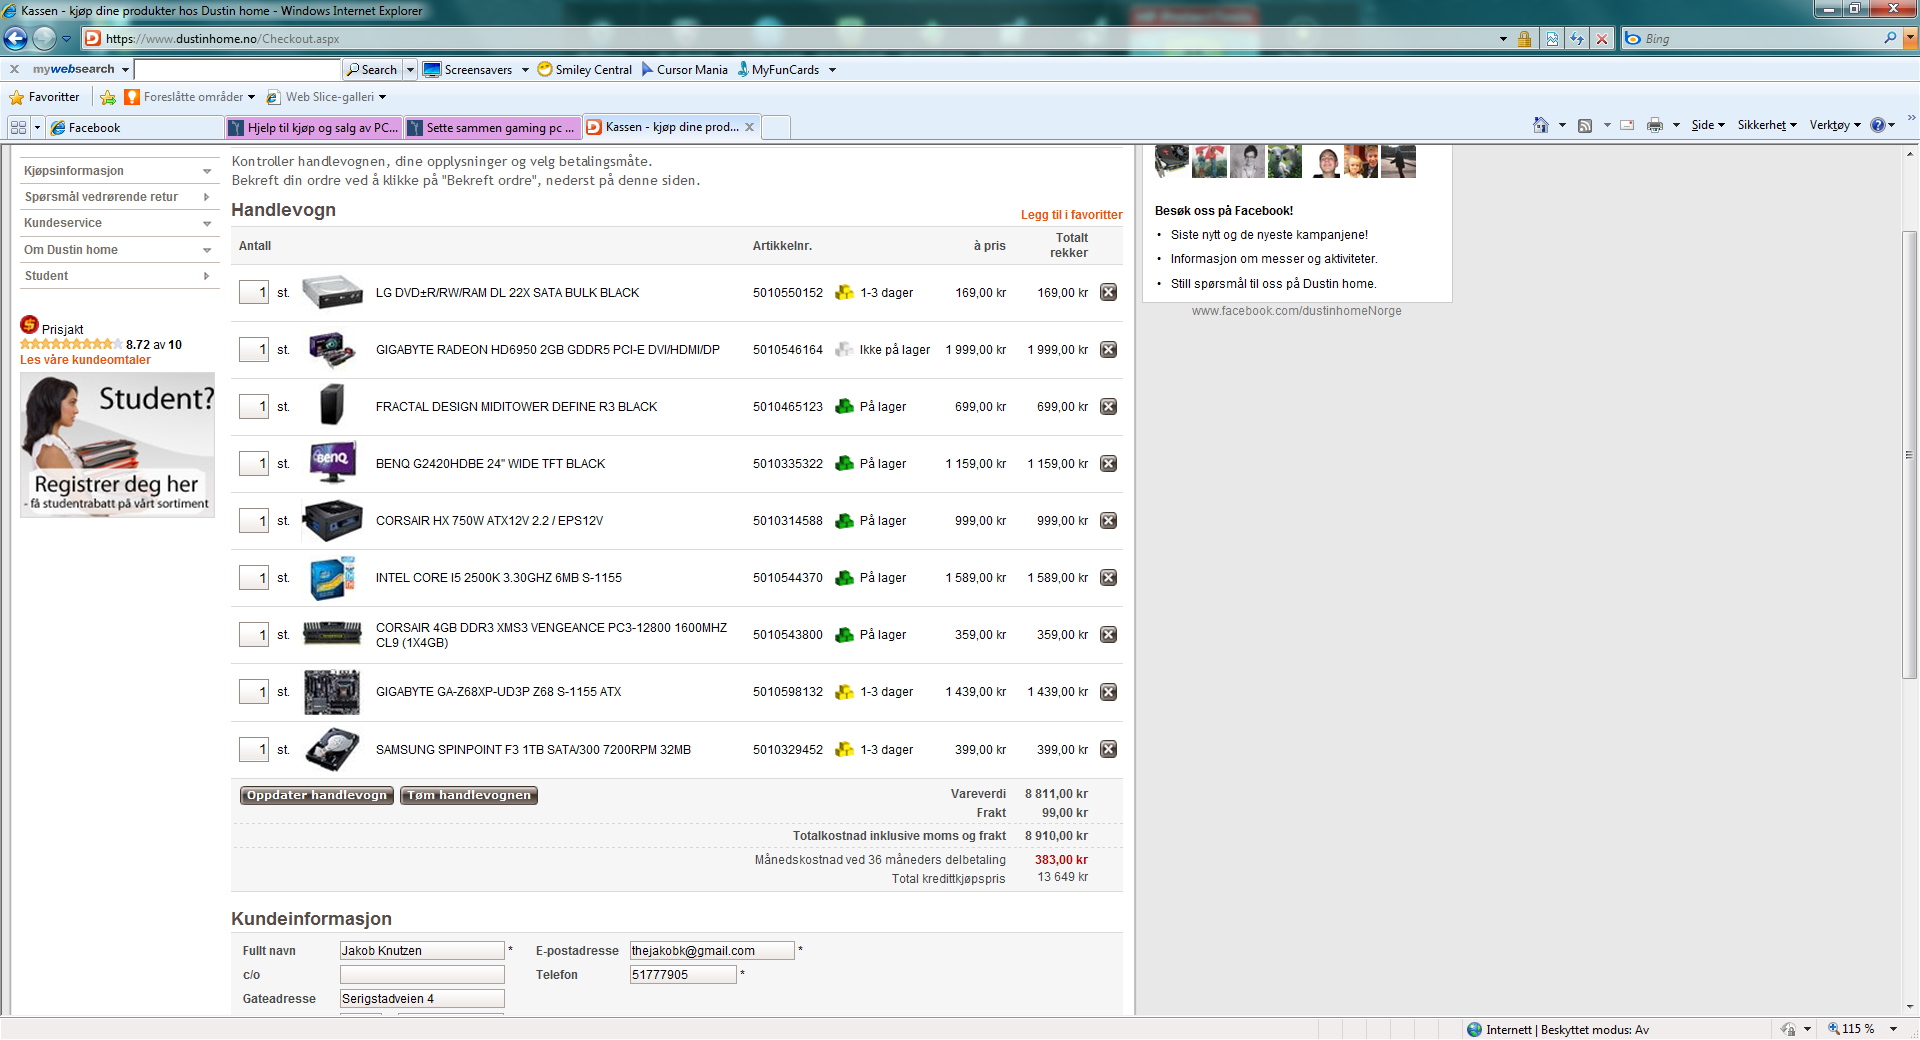Open the Quick Tabs grid icon
Screen dimensions: 1920x1040
(18, 127)
